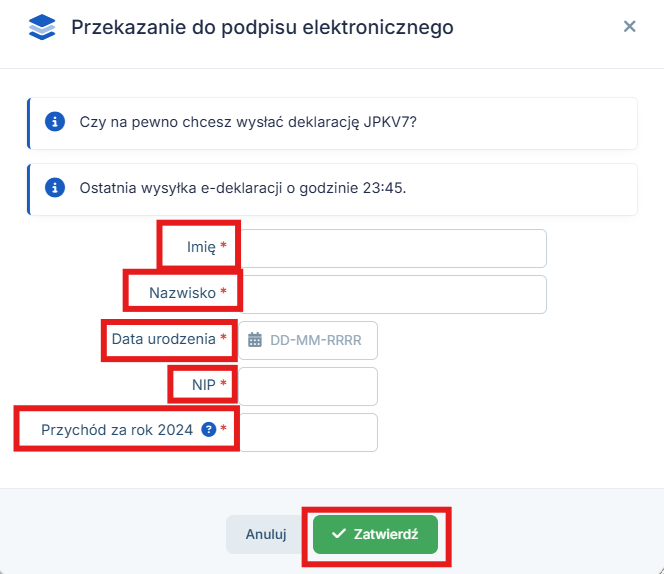Open the calendar icon in Data urodzenia
This screenshot has height=574, width=664.
point(254,340)
